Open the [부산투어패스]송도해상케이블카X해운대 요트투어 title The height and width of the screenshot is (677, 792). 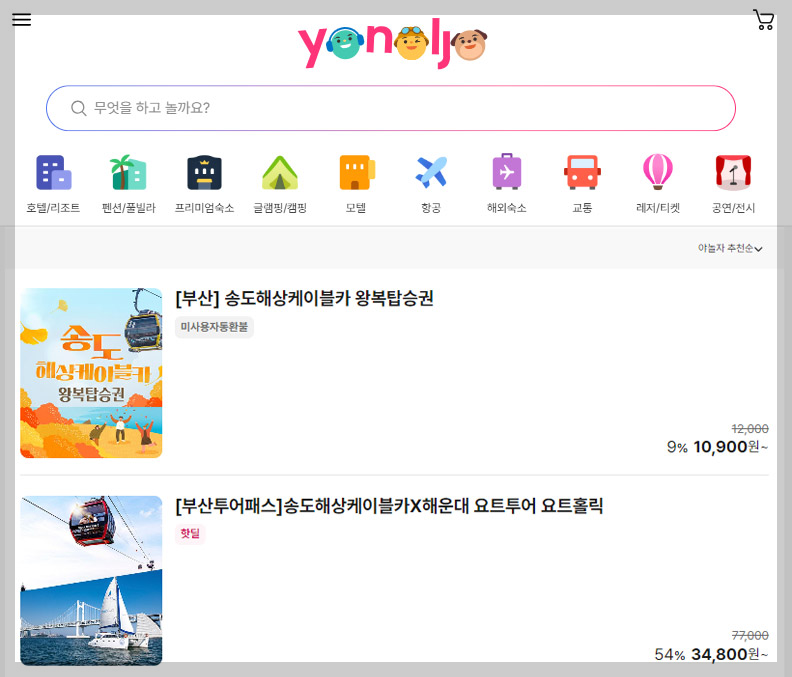point(389,505)
